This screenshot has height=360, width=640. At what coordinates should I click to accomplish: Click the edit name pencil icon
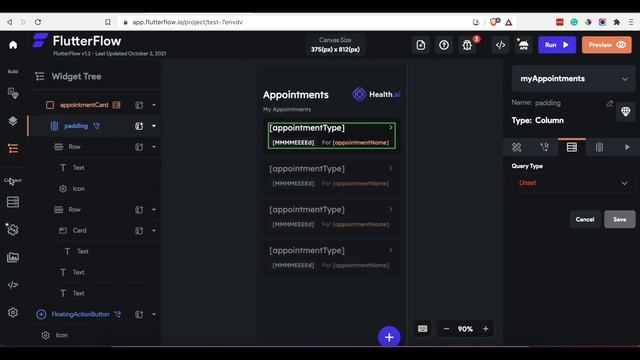[609, 103]
